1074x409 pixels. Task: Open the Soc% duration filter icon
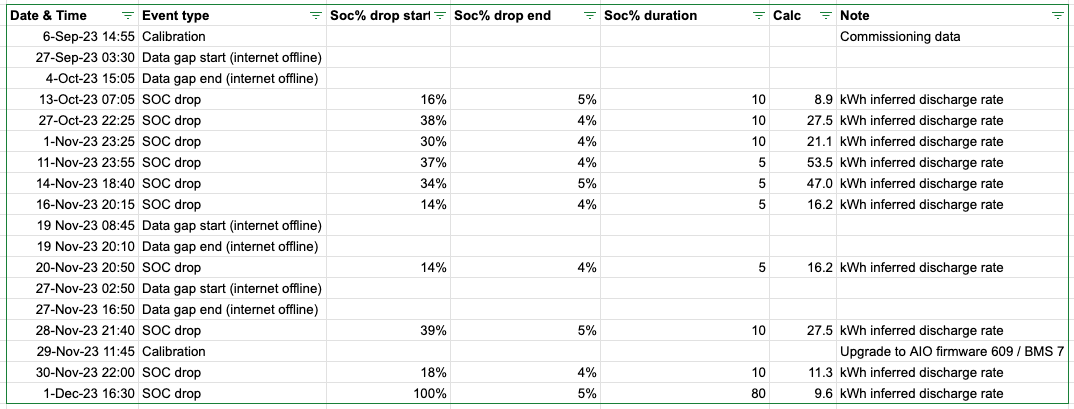[759, 16]
